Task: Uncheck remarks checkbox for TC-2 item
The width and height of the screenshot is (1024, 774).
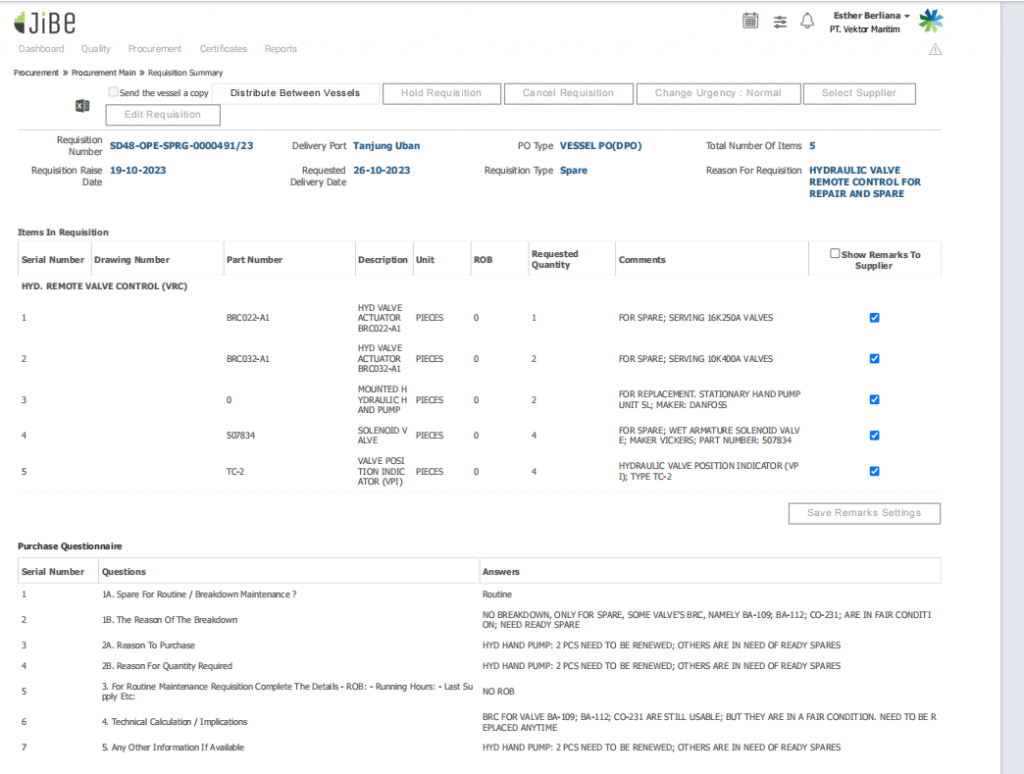Action: (875, 471)
